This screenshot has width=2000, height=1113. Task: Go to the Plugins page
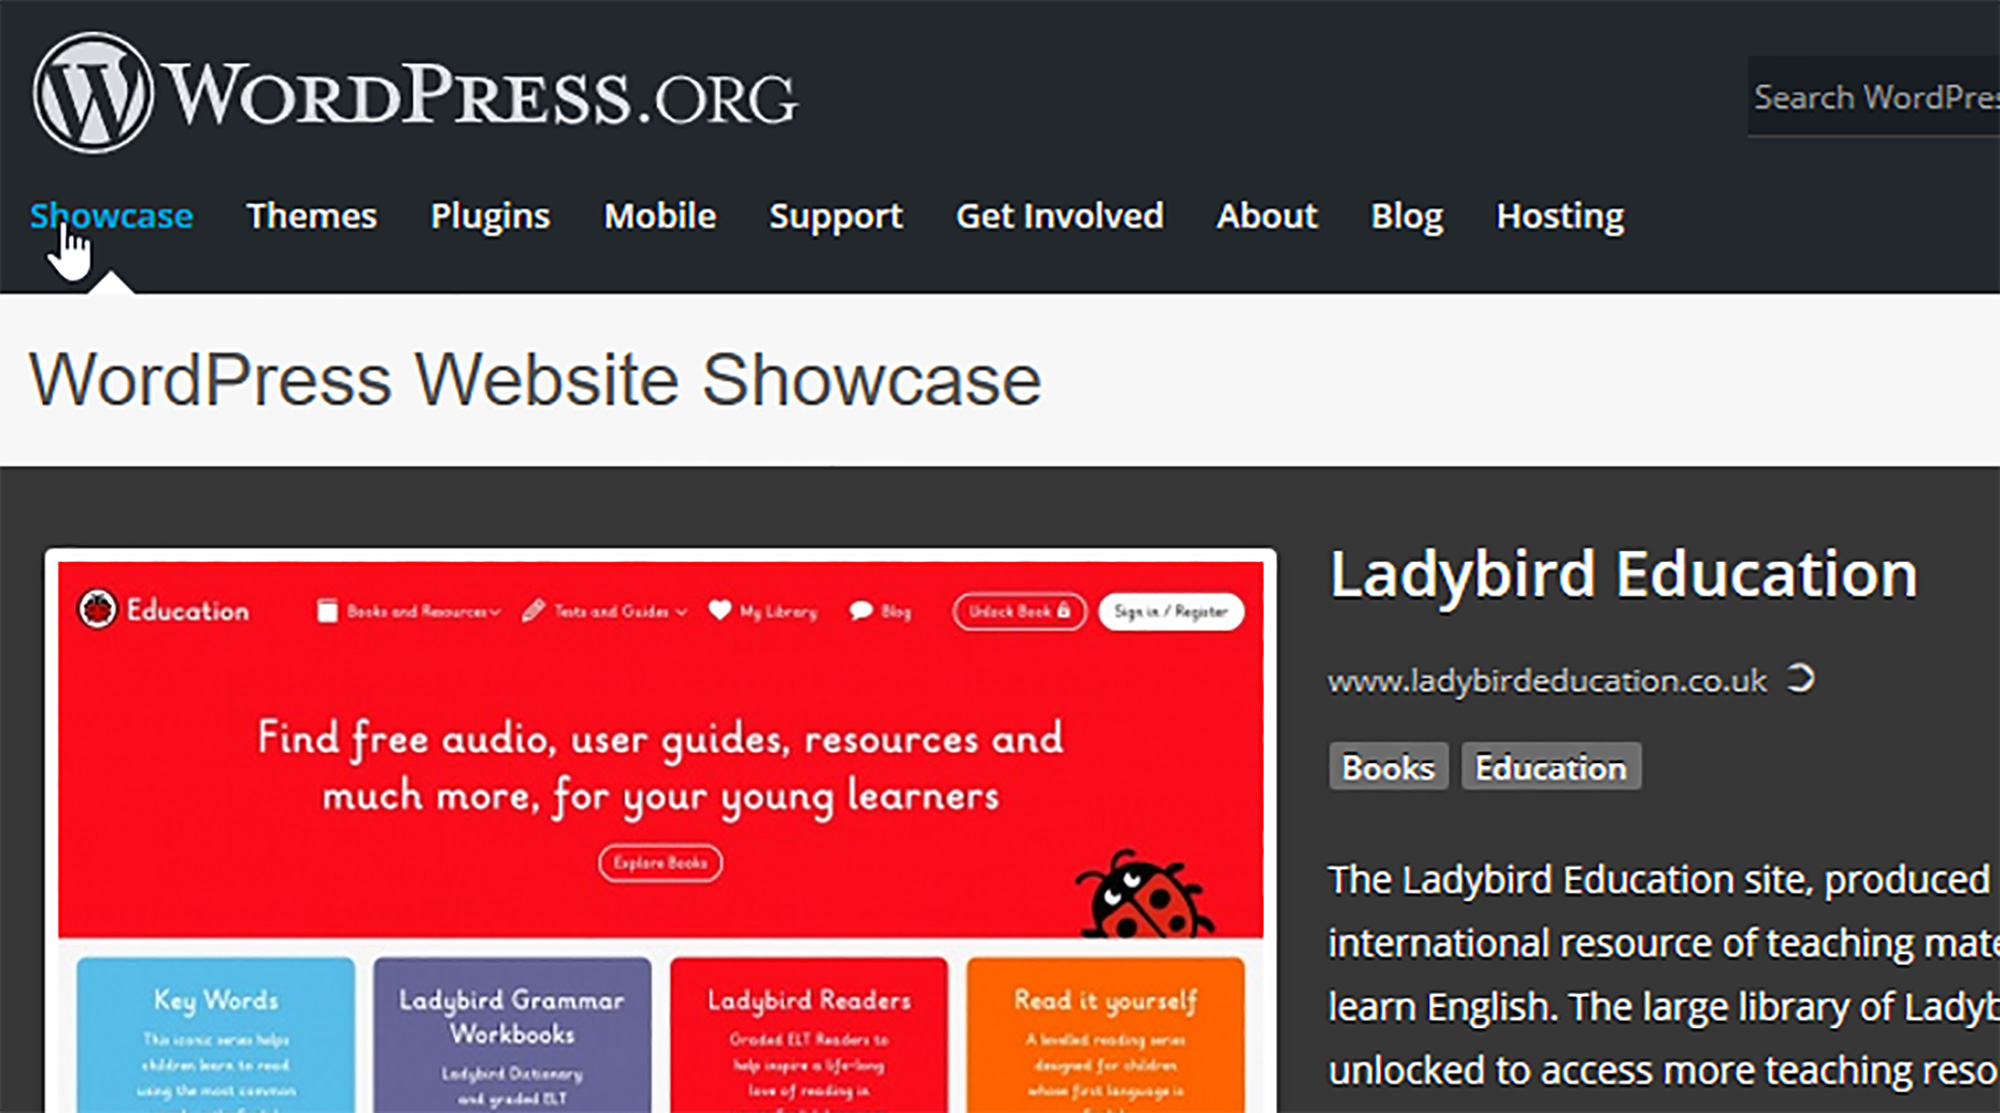pos(490,216)
